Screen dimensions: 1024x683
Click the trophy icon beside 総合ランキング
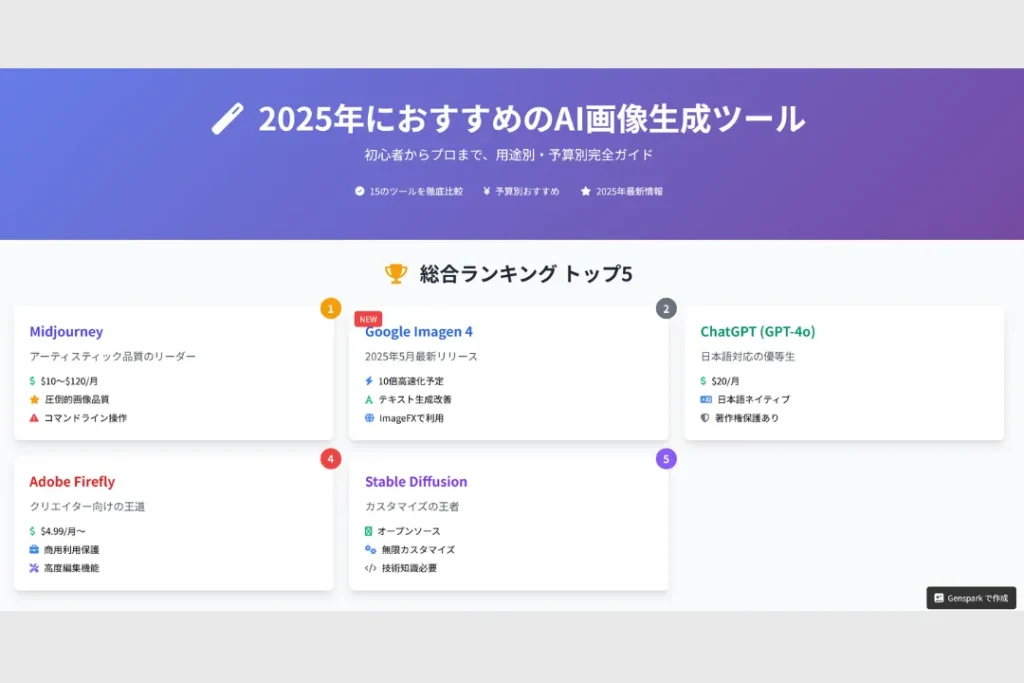point(396,274)
